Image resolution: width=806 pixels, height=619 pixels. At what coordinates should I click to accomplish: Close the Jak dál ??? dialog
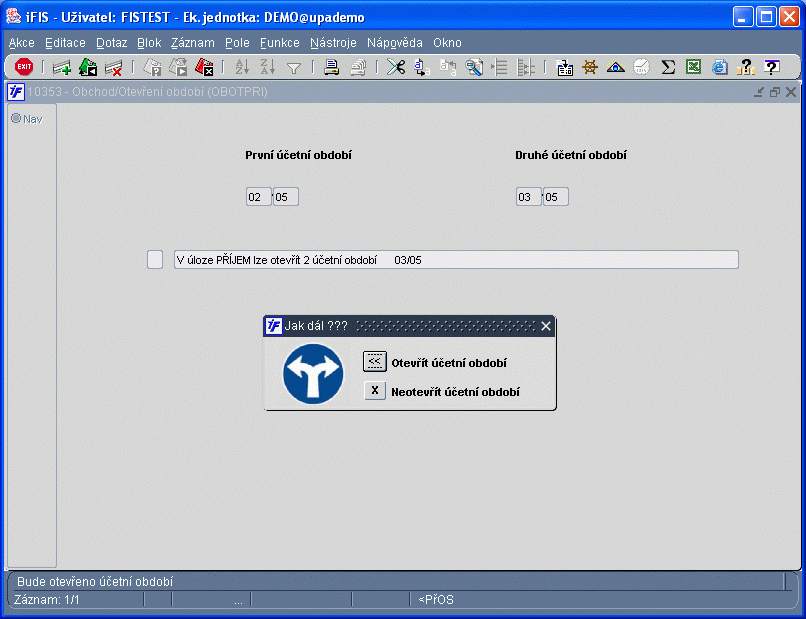546,326
